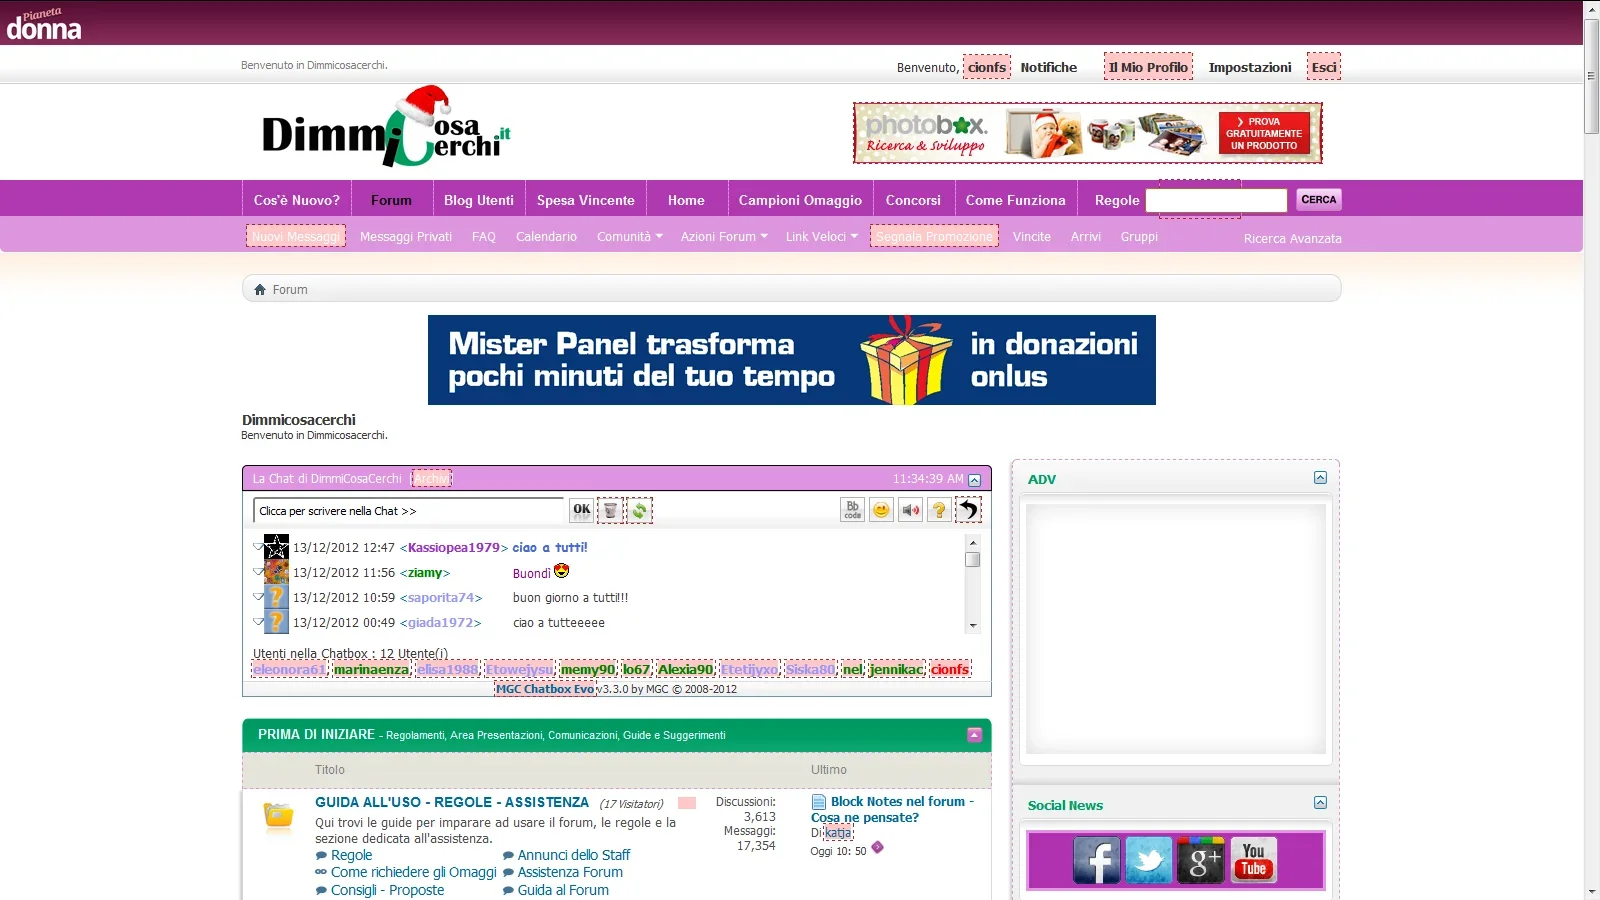Click the yellow folder forum icon
This screenshot has width=1600, height=900.
pos(279,817)
